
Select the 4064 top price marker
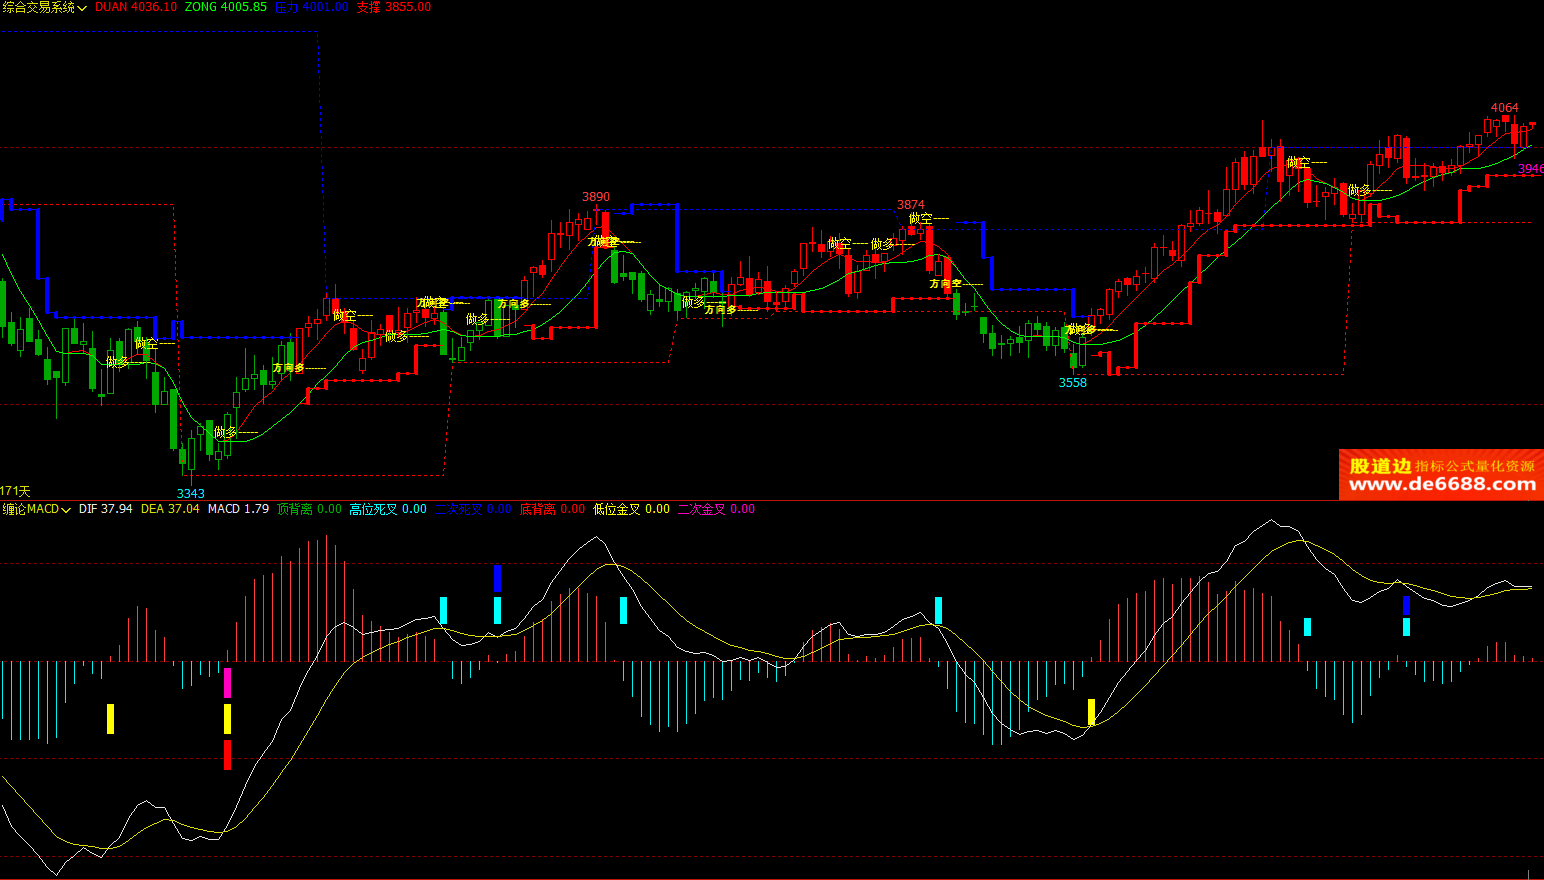1505,108
